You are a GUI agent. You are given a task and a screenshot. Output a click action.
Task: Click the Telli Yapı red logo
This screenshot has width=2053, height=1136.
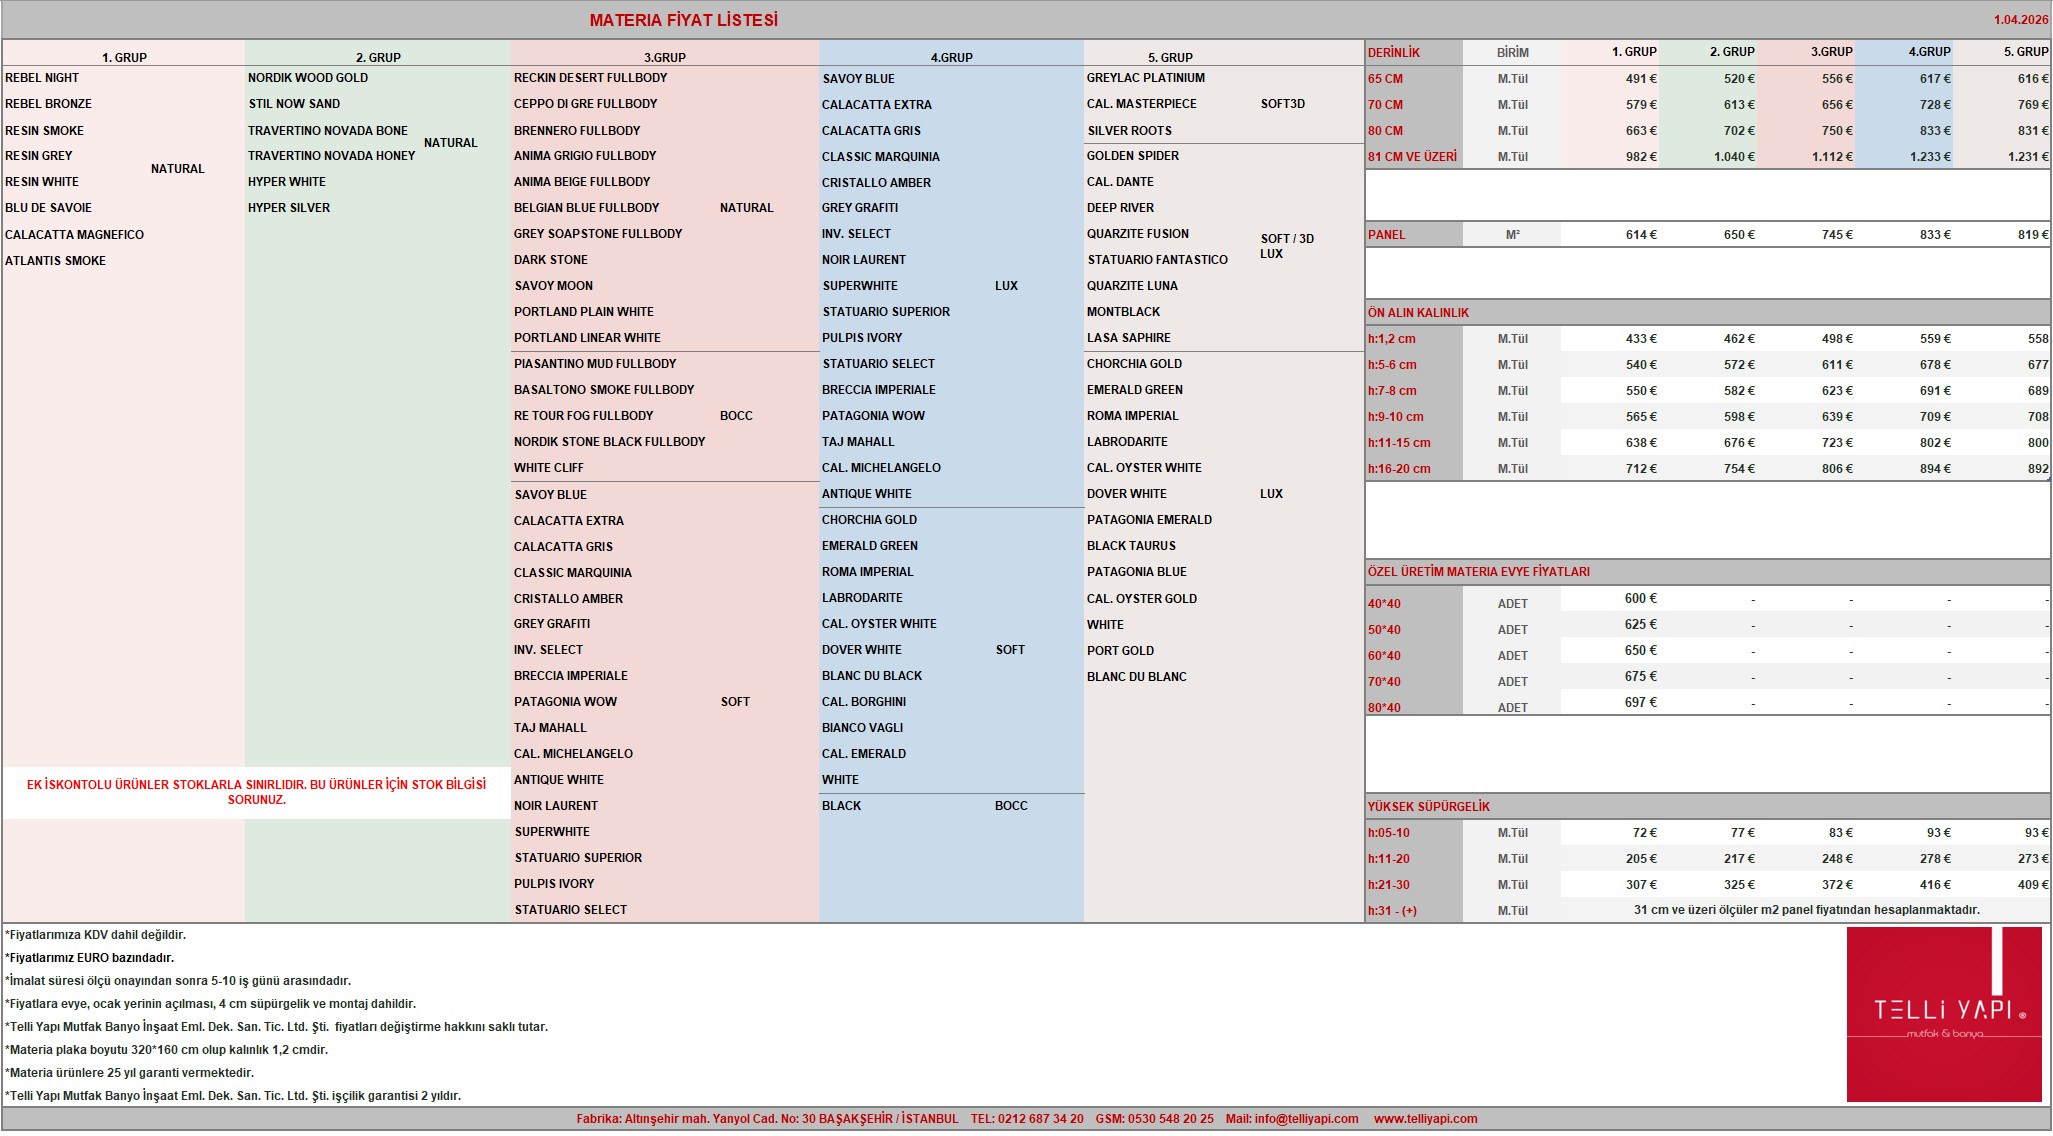[1944, 1014]
